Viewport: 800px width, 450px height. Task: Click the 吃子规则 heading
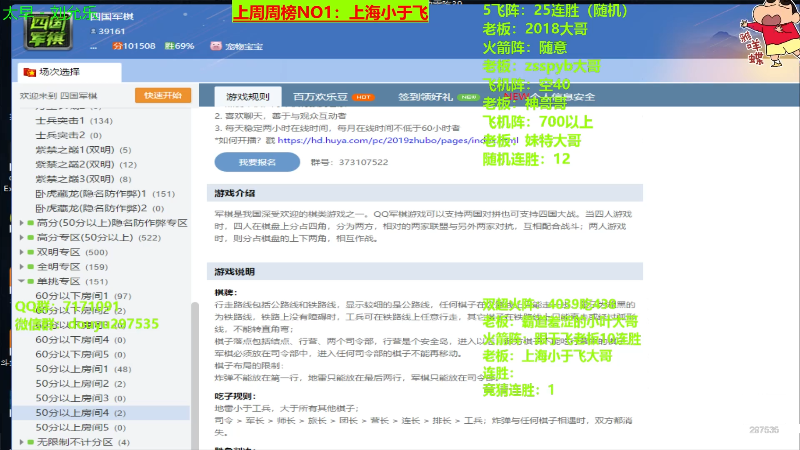pos(235,396)
